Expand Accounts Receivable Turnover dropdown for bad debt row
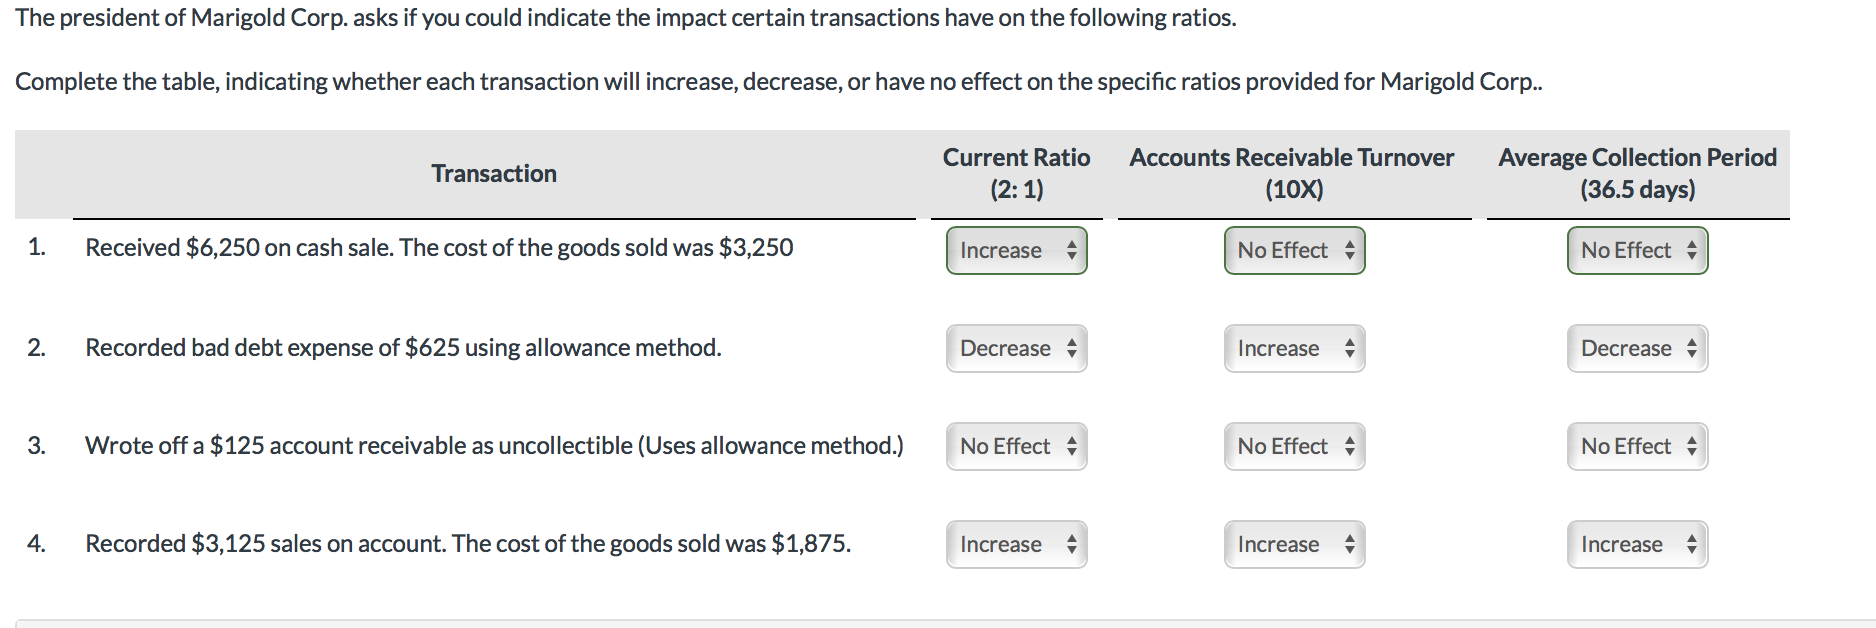The width and height of the screenshot is (1876, 628). pos(1294,348)
